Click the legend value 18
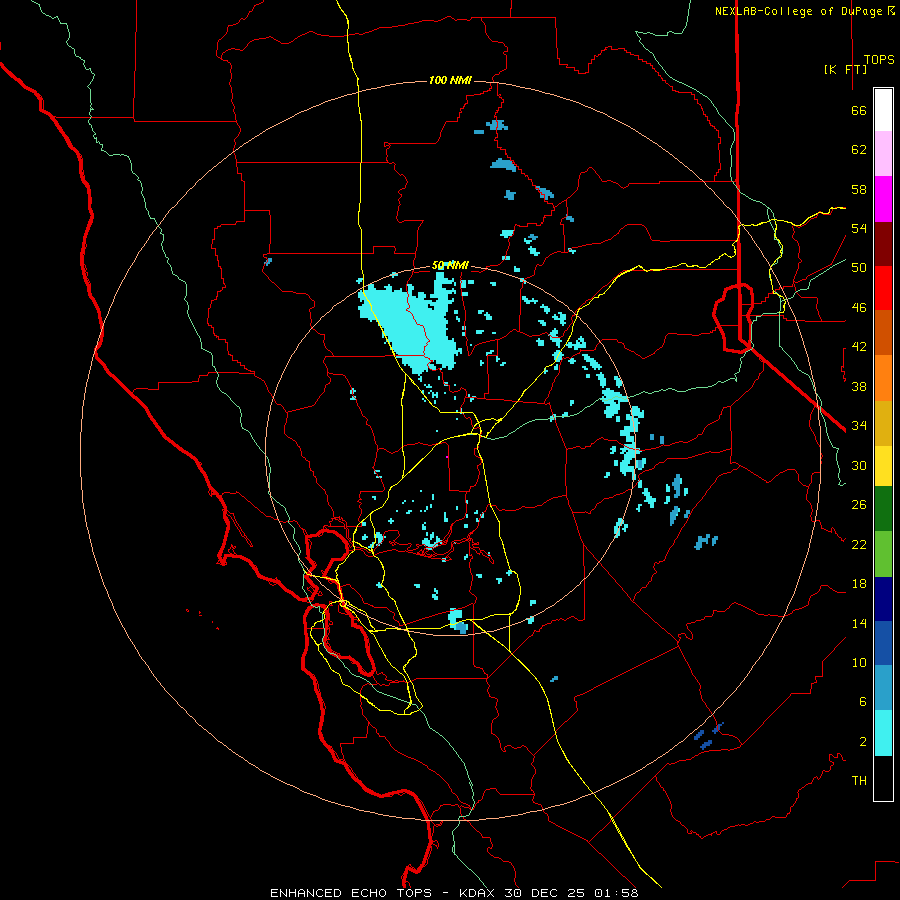 (859, 584)
